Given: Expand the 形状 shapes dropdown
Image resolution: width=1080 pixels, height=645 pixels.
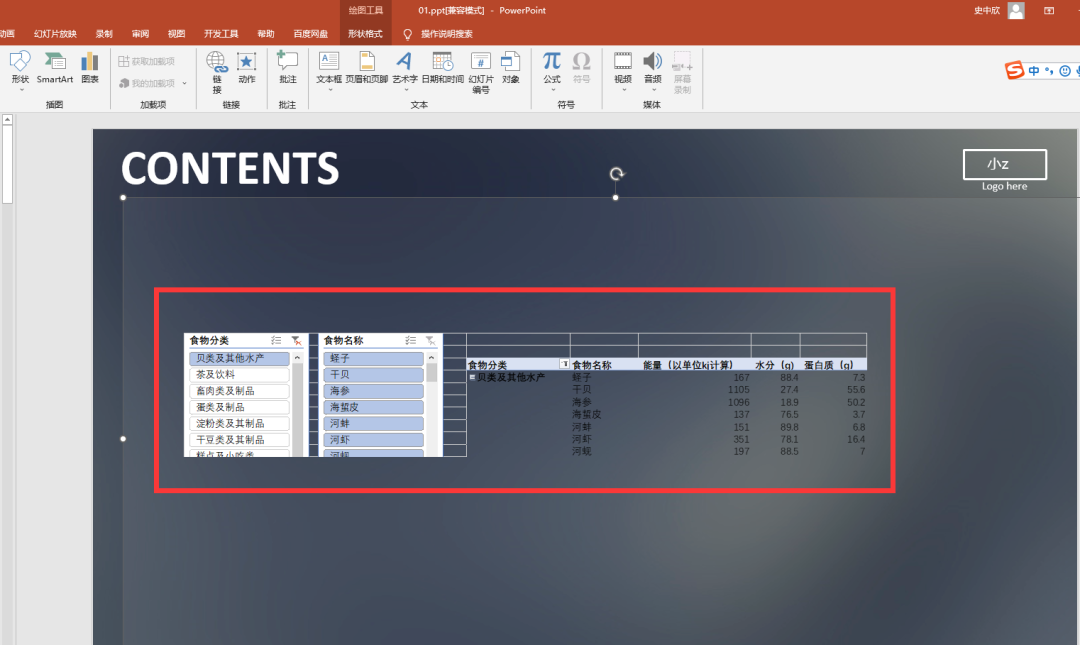Looking at the screenshot, I should point(20,89).
